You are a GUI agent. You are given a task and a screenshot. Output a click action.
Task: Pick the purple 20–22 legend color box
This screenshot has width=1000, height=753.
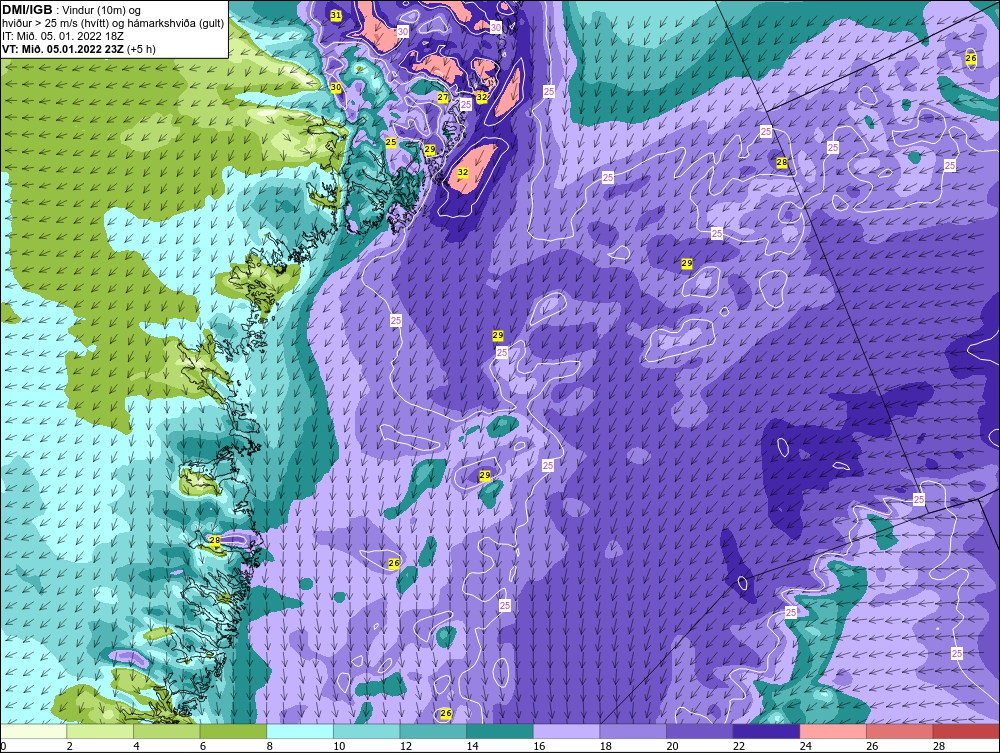(x=700, y=731)
